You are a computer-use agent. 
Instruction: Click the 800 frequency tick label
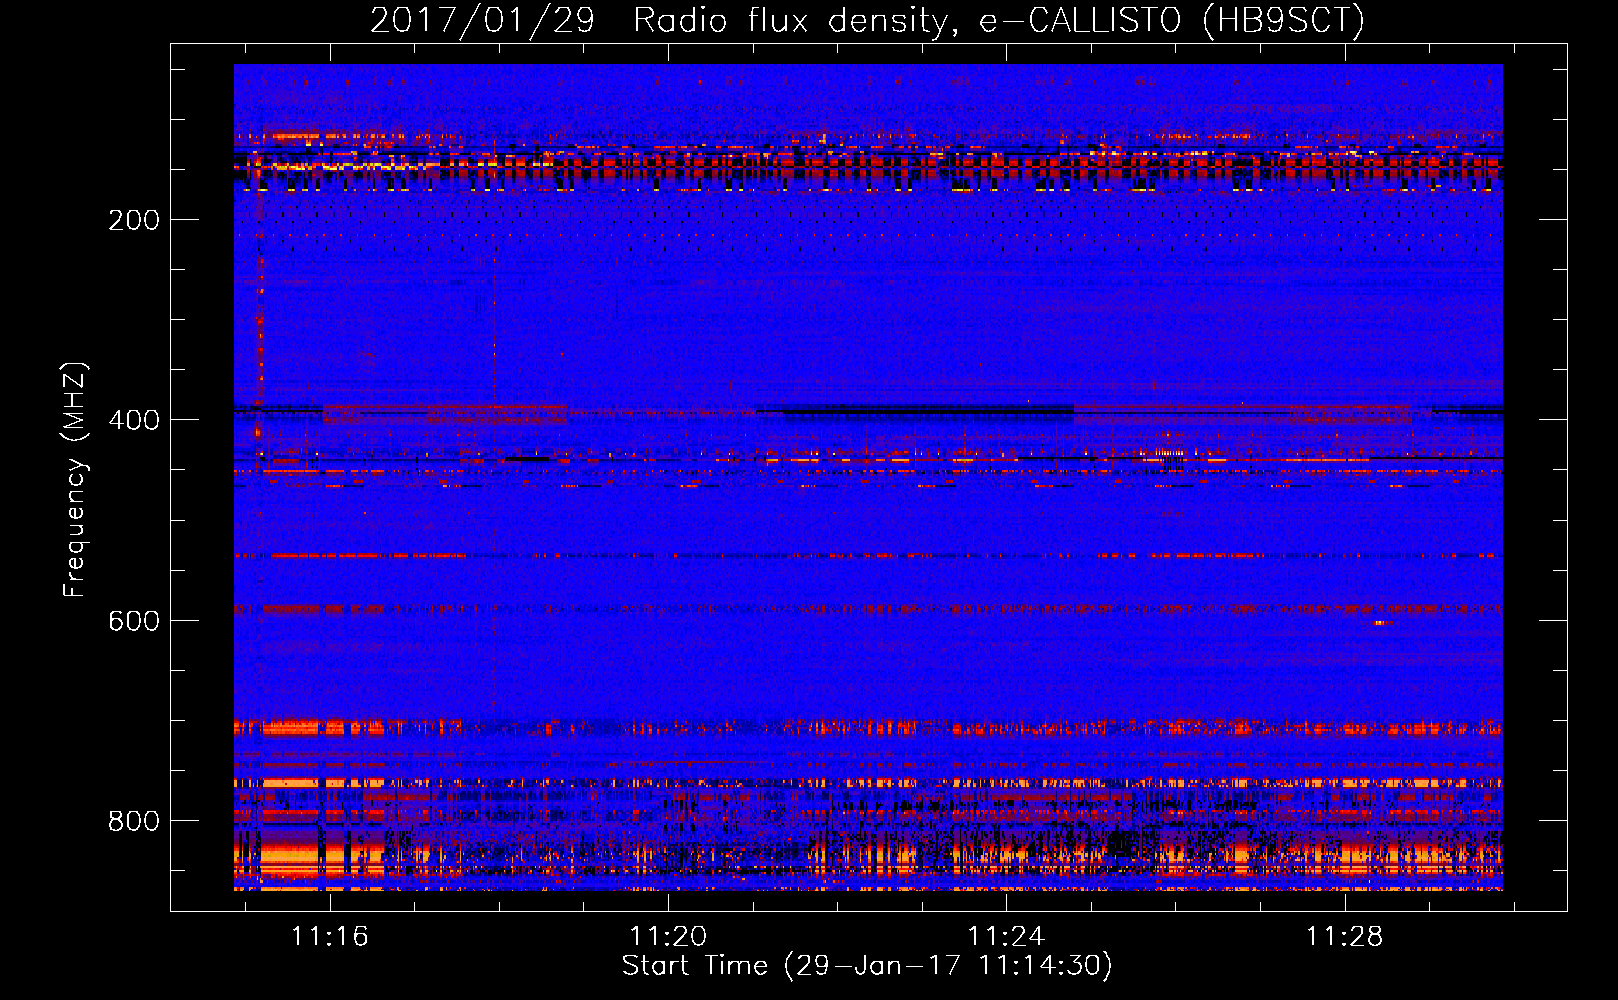(134, 821)
